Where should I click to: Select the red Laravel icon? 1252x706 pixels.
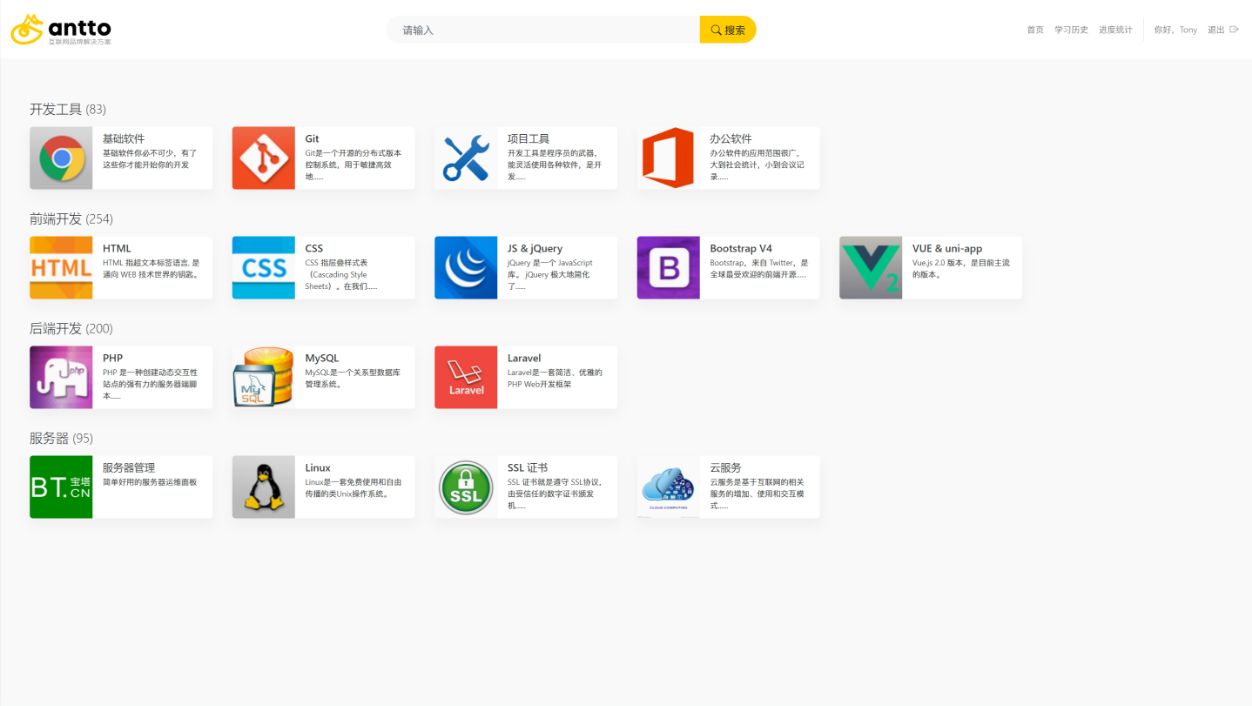tap(466, 377)
